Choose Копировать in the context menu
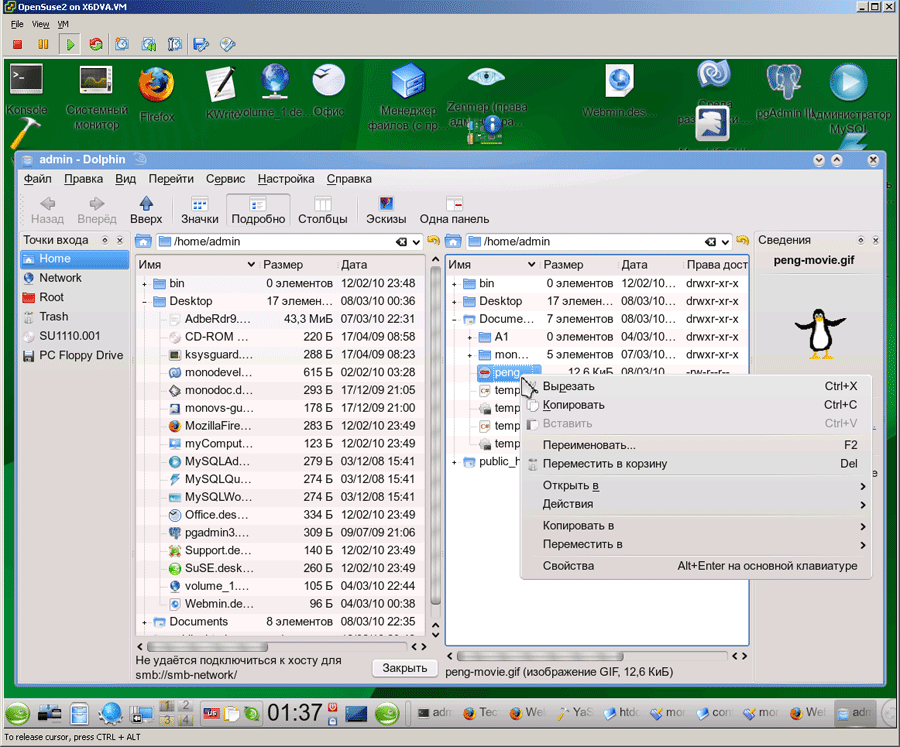The image size is (900, 747). tap(696, 405)
